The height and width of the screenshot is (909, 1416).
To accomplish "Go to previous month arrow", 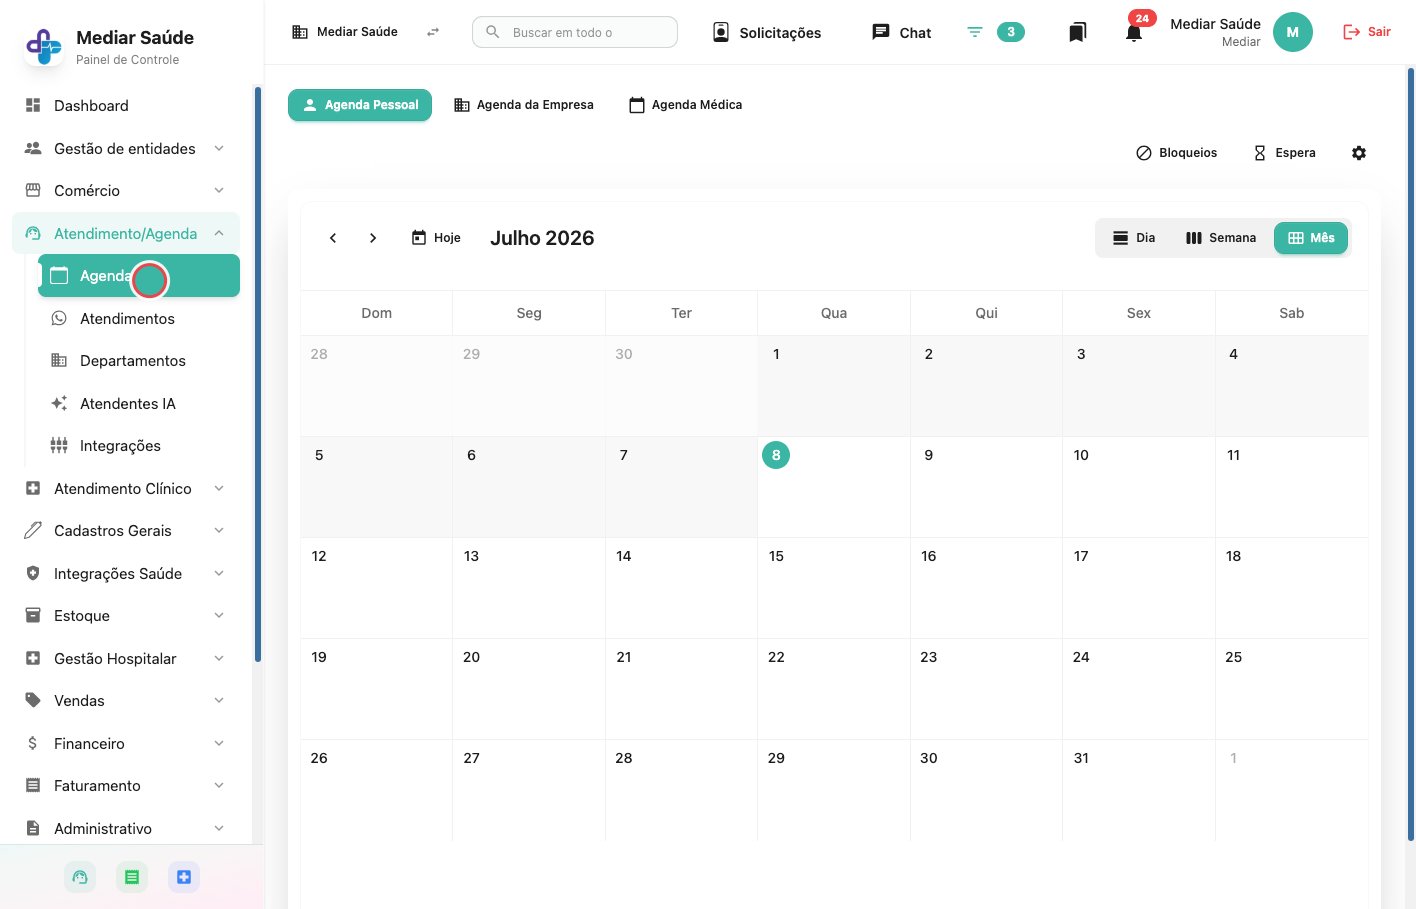I will click(333, 238).
